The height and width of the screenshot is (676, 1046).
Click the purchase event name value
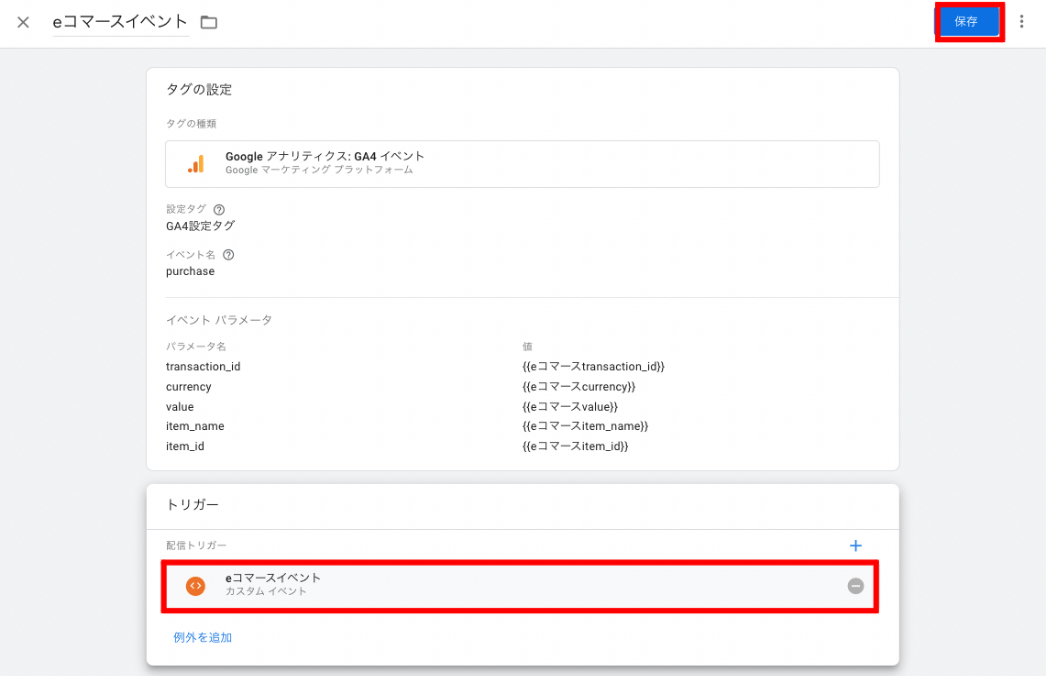190,272
